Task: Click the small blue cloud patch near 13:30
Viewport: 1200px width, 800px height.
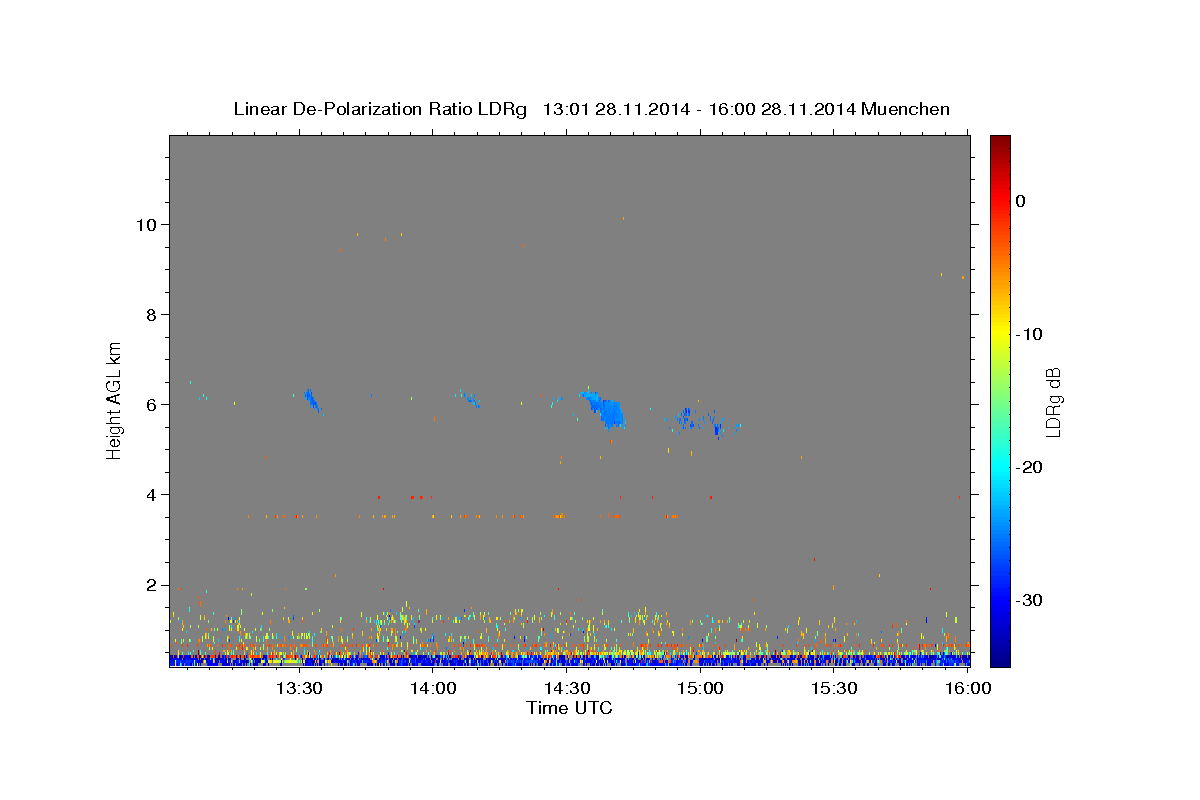Action: pyautogui.click(x=312, y=400)
